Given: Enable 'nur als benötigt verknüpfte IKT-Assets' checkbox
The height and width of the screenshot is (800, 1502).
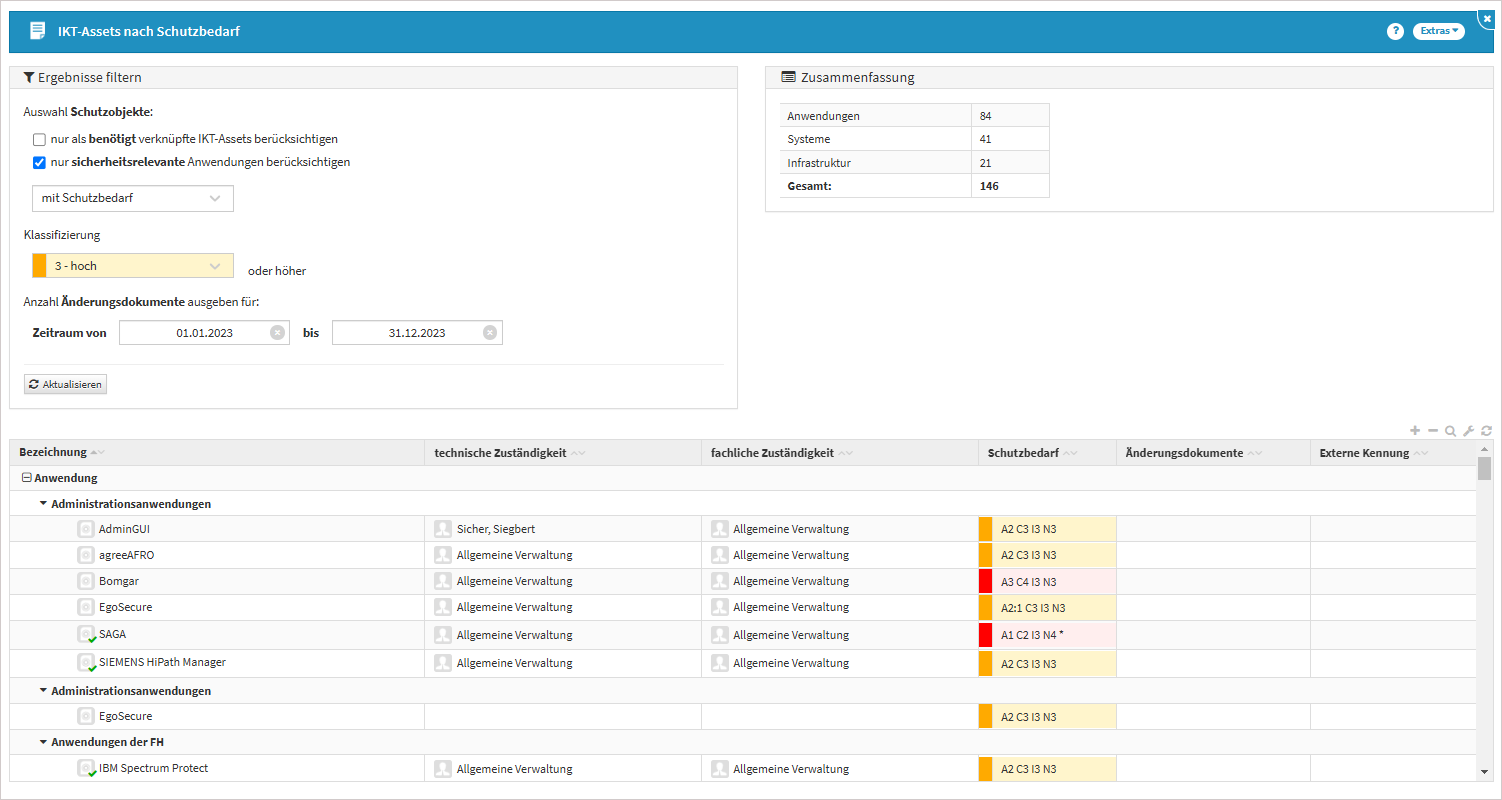Looking at the screenshot, I should 39,139.
